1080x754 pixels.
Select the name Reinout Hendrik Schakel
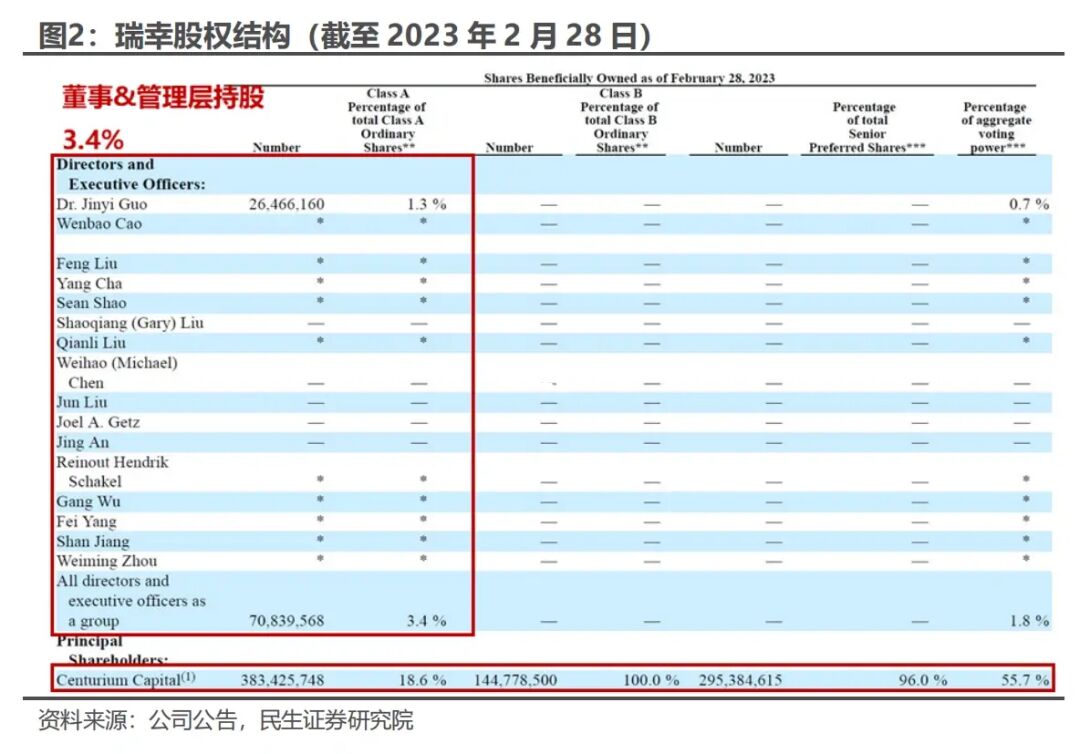point(112,472)
